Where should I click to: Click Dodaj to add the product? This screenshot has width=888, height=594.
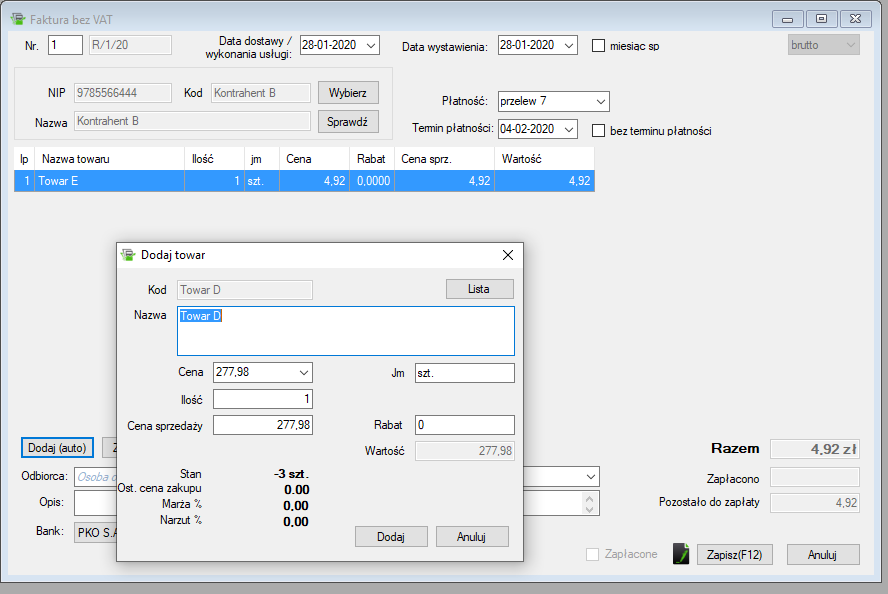point(390,537)
